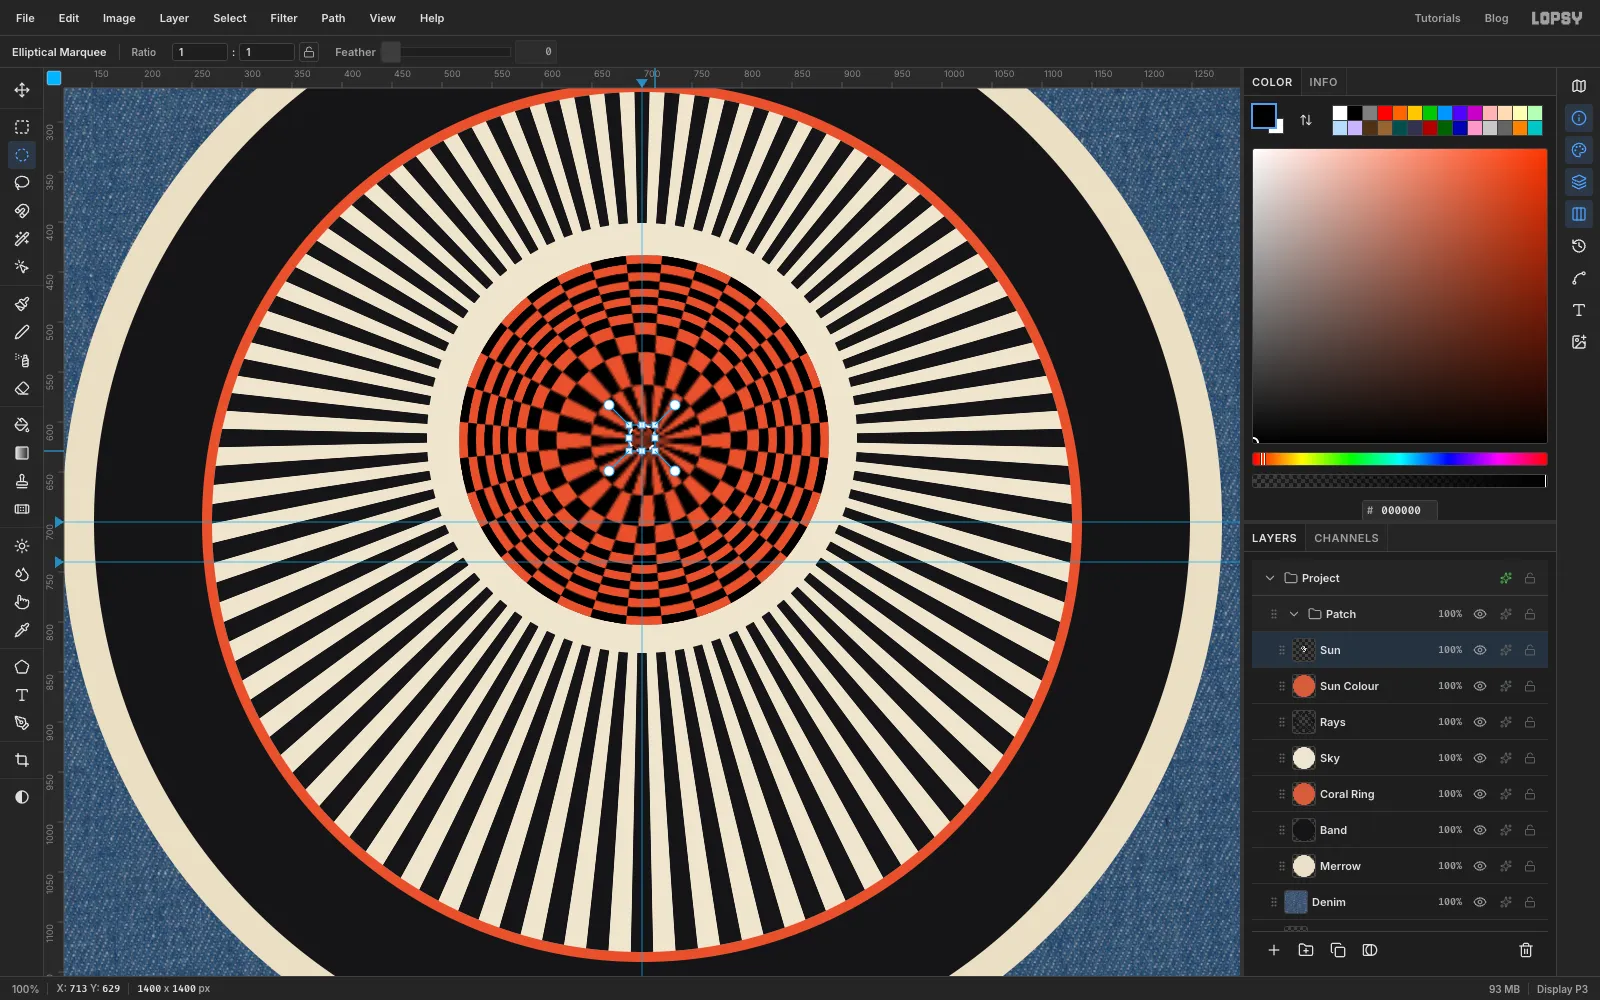Screen dimensions: 1600x1000
Task: Open the Blog link
Action: point(1496,18)
